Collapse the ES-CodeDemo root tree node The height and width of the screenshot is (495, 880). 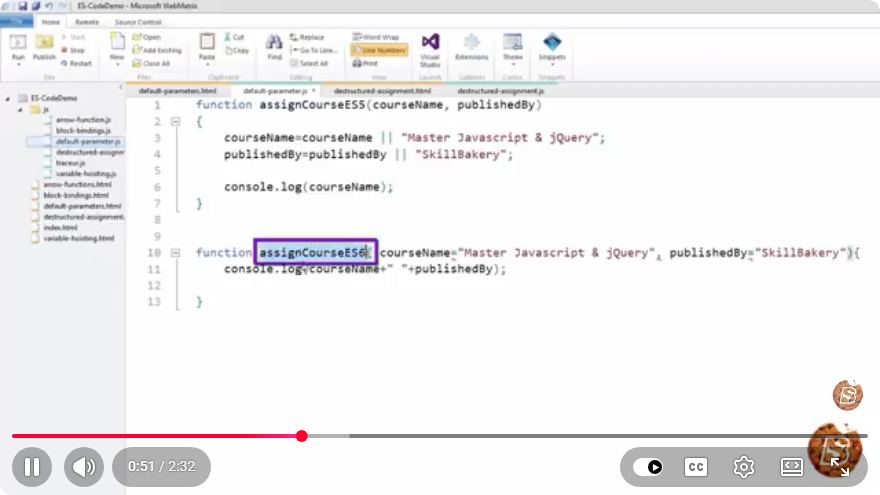[x=7, y=99]
